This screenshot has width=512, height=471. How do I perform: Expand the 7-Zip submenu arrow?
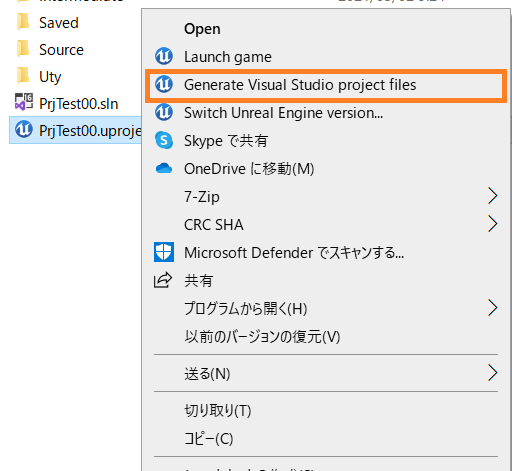tap(493, 196)
